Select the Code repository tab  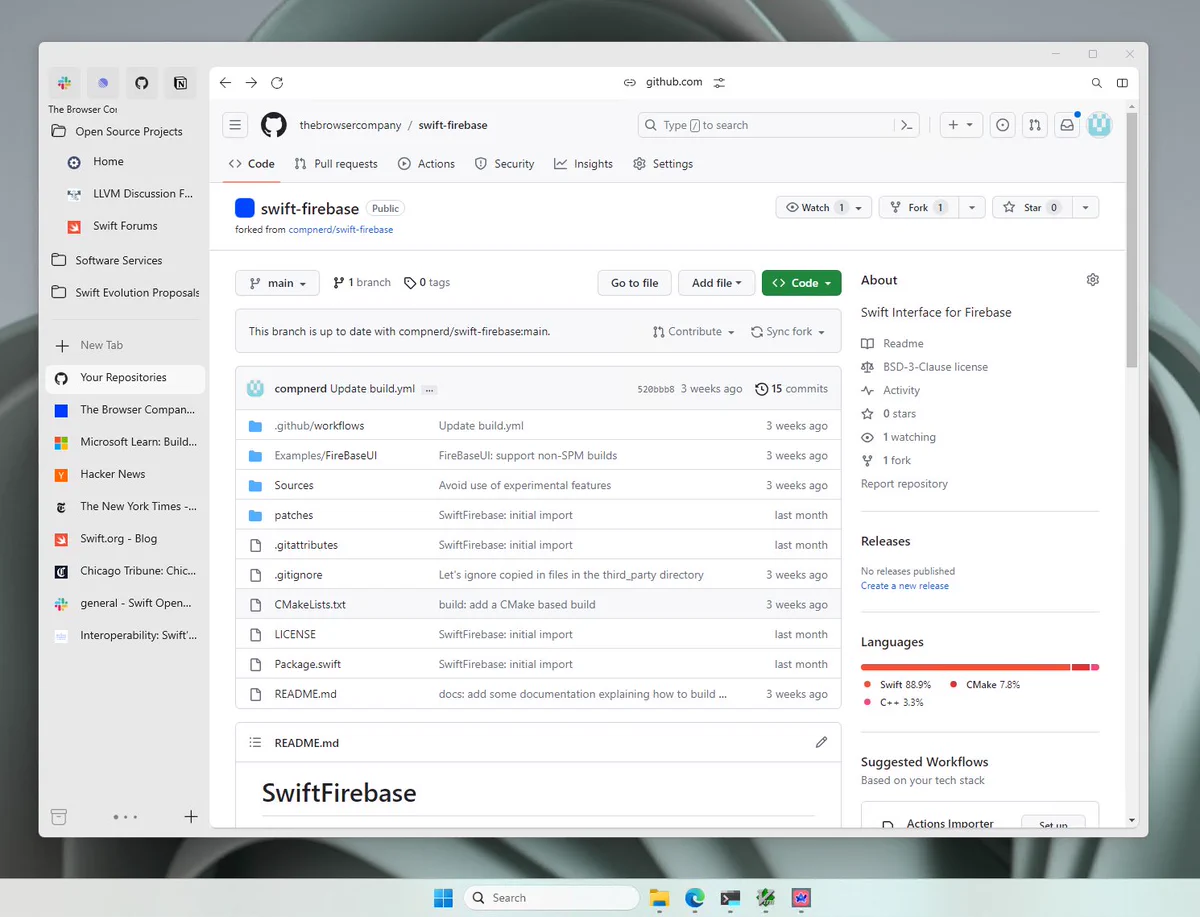[x=251, y=164]
